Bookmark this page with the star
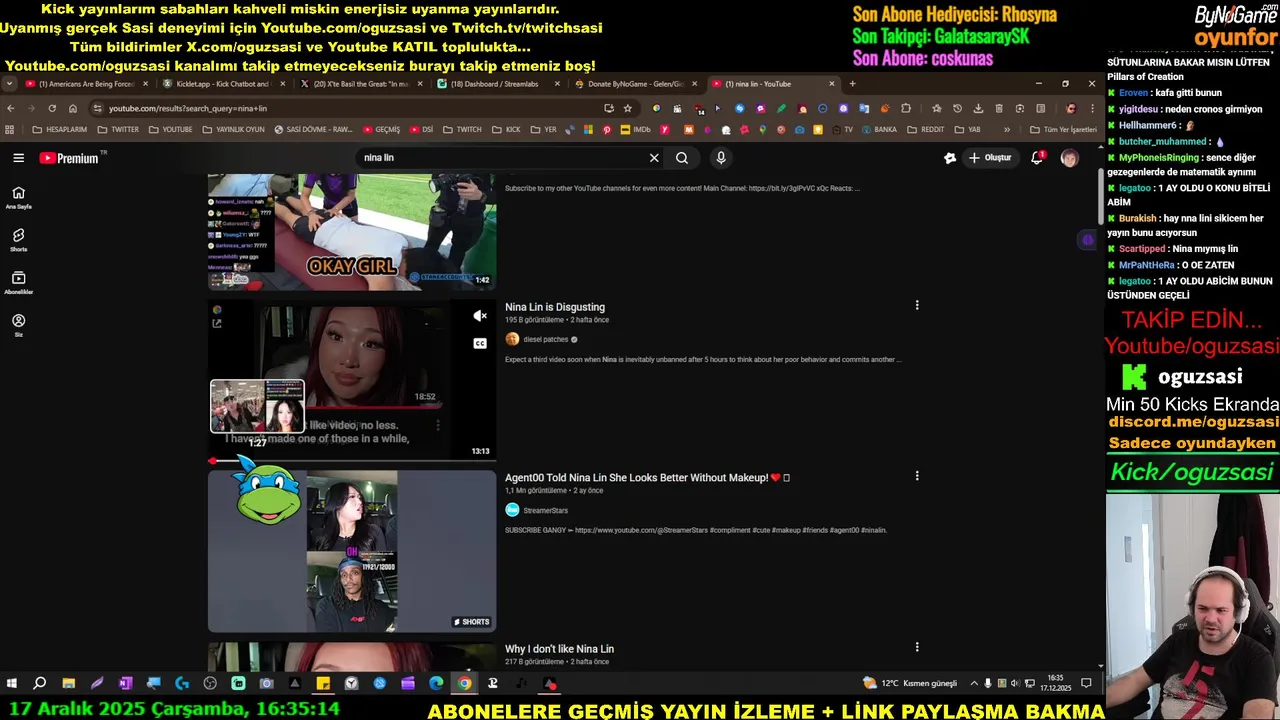Viewport: 1280px width, 720px height. (627, 108)
